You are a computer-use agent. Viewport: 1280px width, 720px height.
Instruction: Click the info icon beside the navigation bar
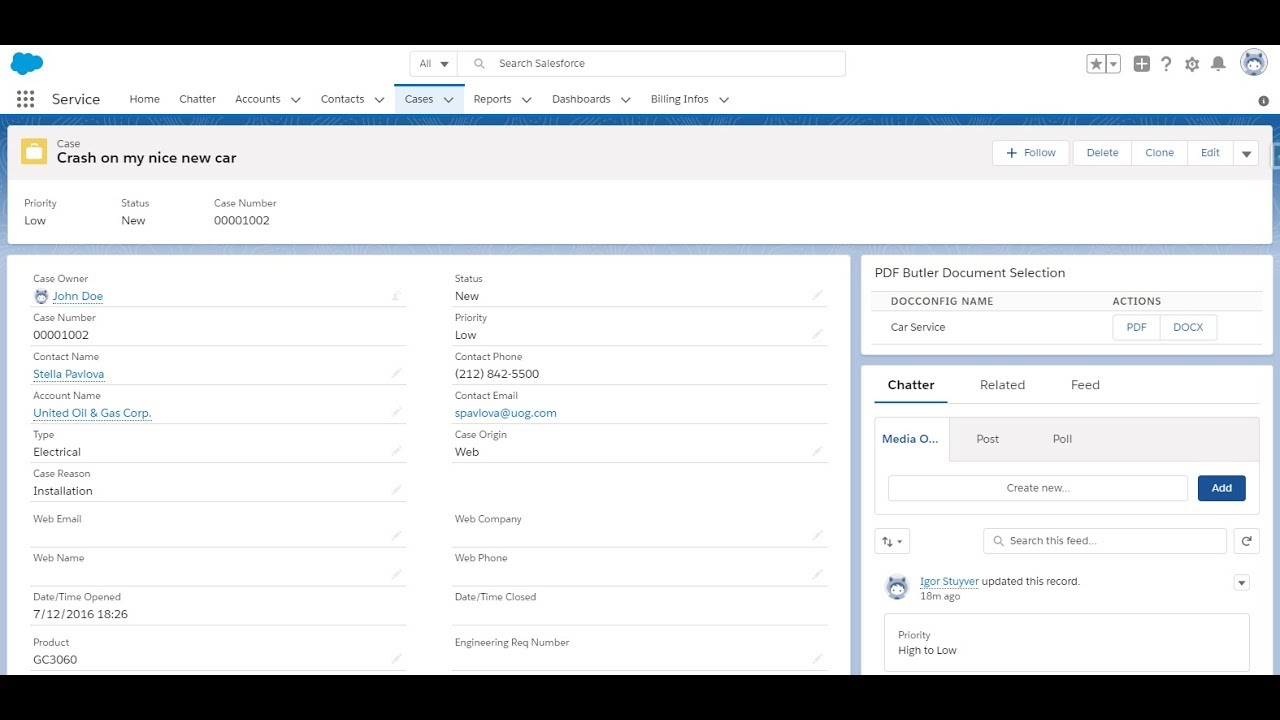pyautogui.click(x=1263, y=101)
